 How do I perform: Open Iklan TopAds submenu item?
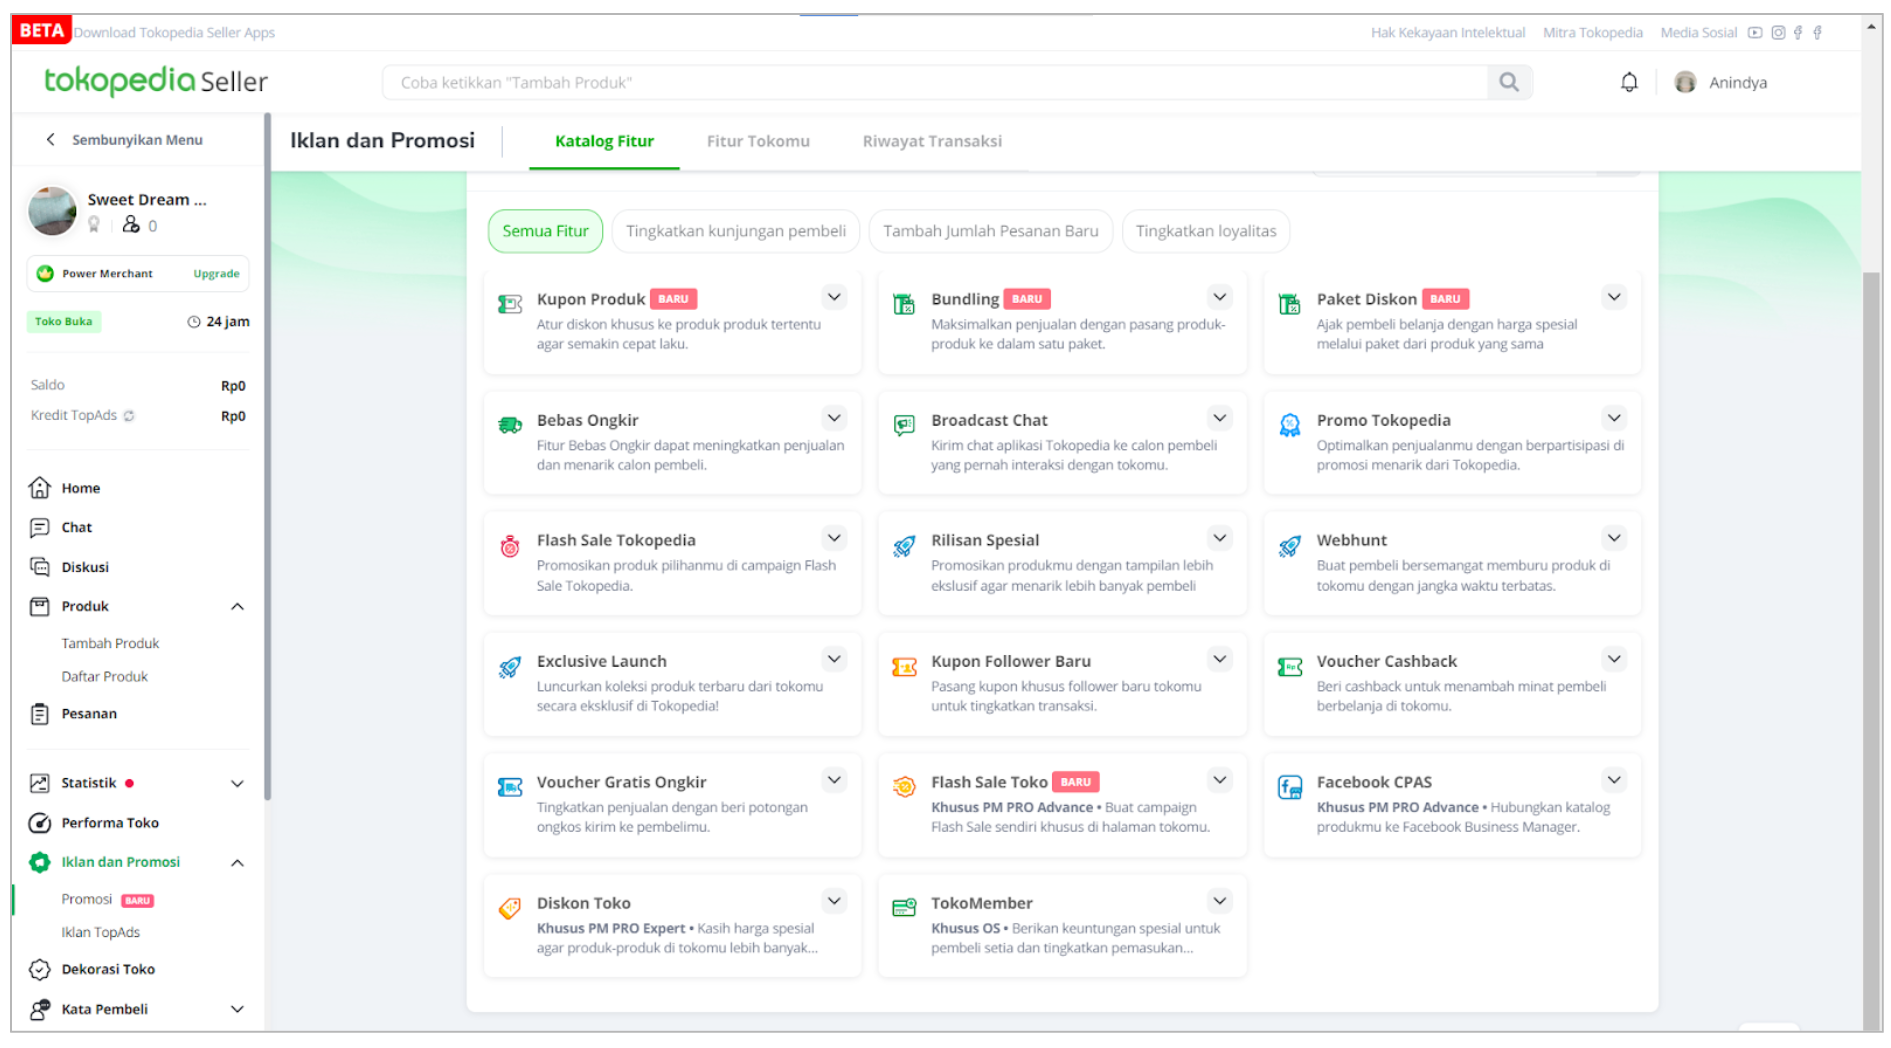click(x=100, y=933)
